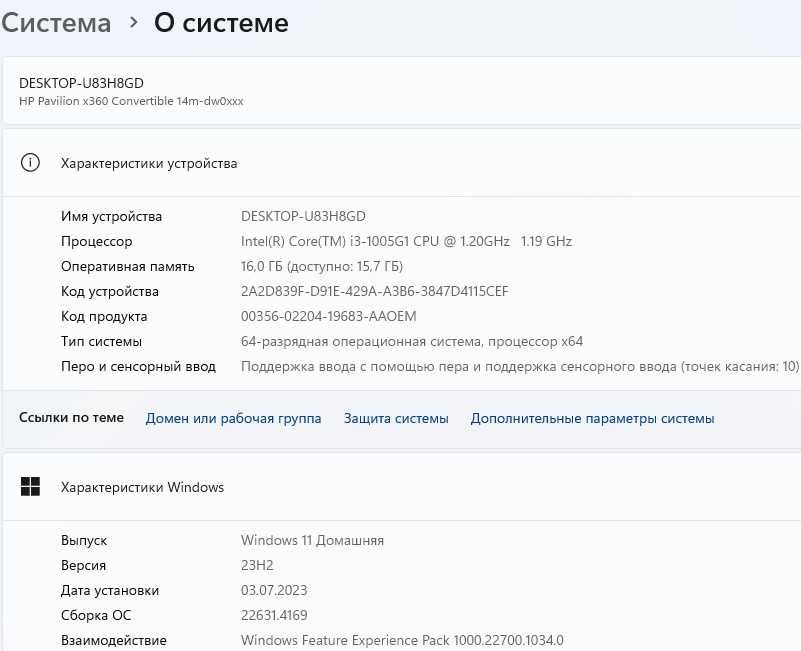Click the 23H2 version value
This screenshot has width=801, height=651.
click(x=257, y=565)
